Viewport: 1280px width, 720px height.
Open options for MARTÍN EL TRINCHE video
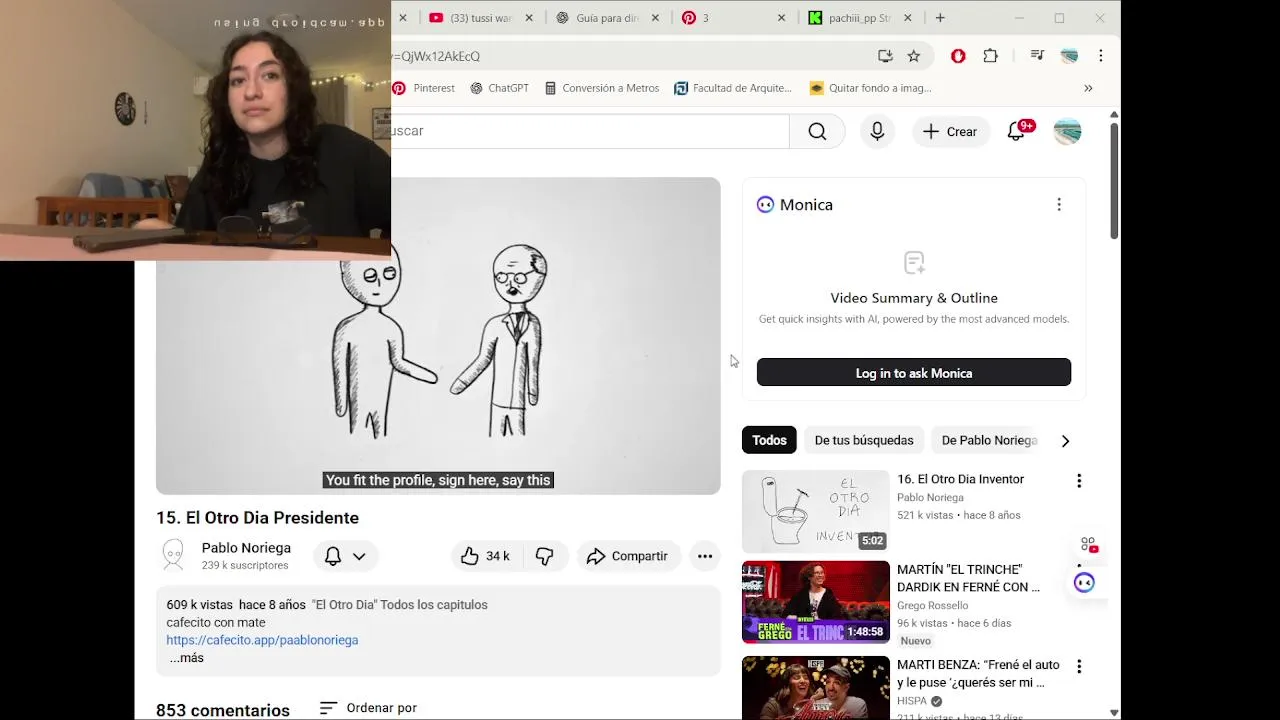tap(1078, 571)
